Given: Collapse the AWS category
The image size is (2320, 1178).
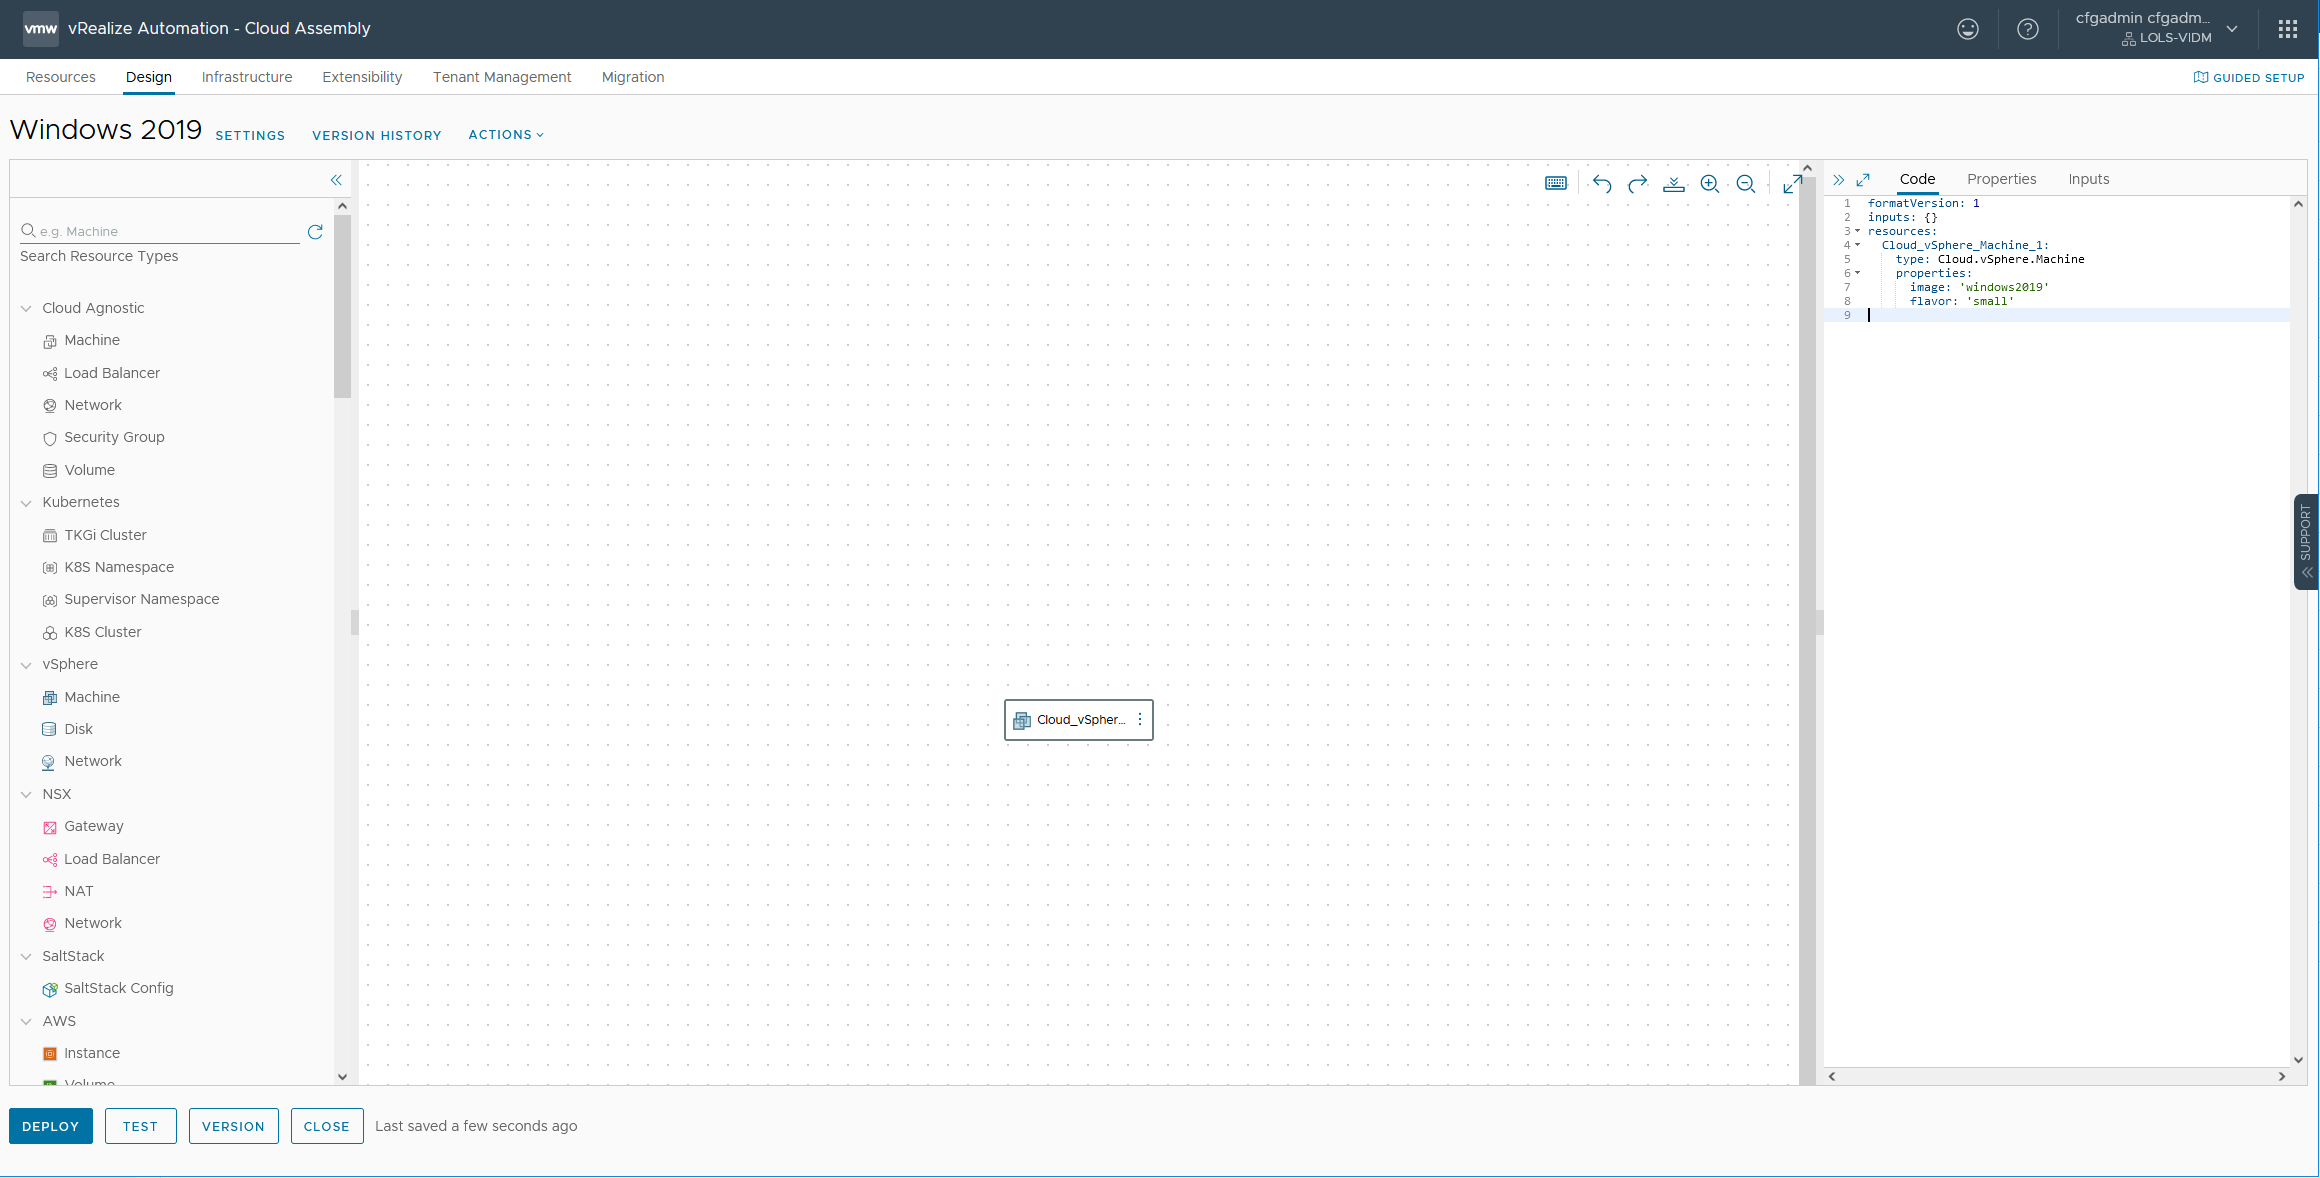Looking at the screenshot, I should click(26, 1022).
